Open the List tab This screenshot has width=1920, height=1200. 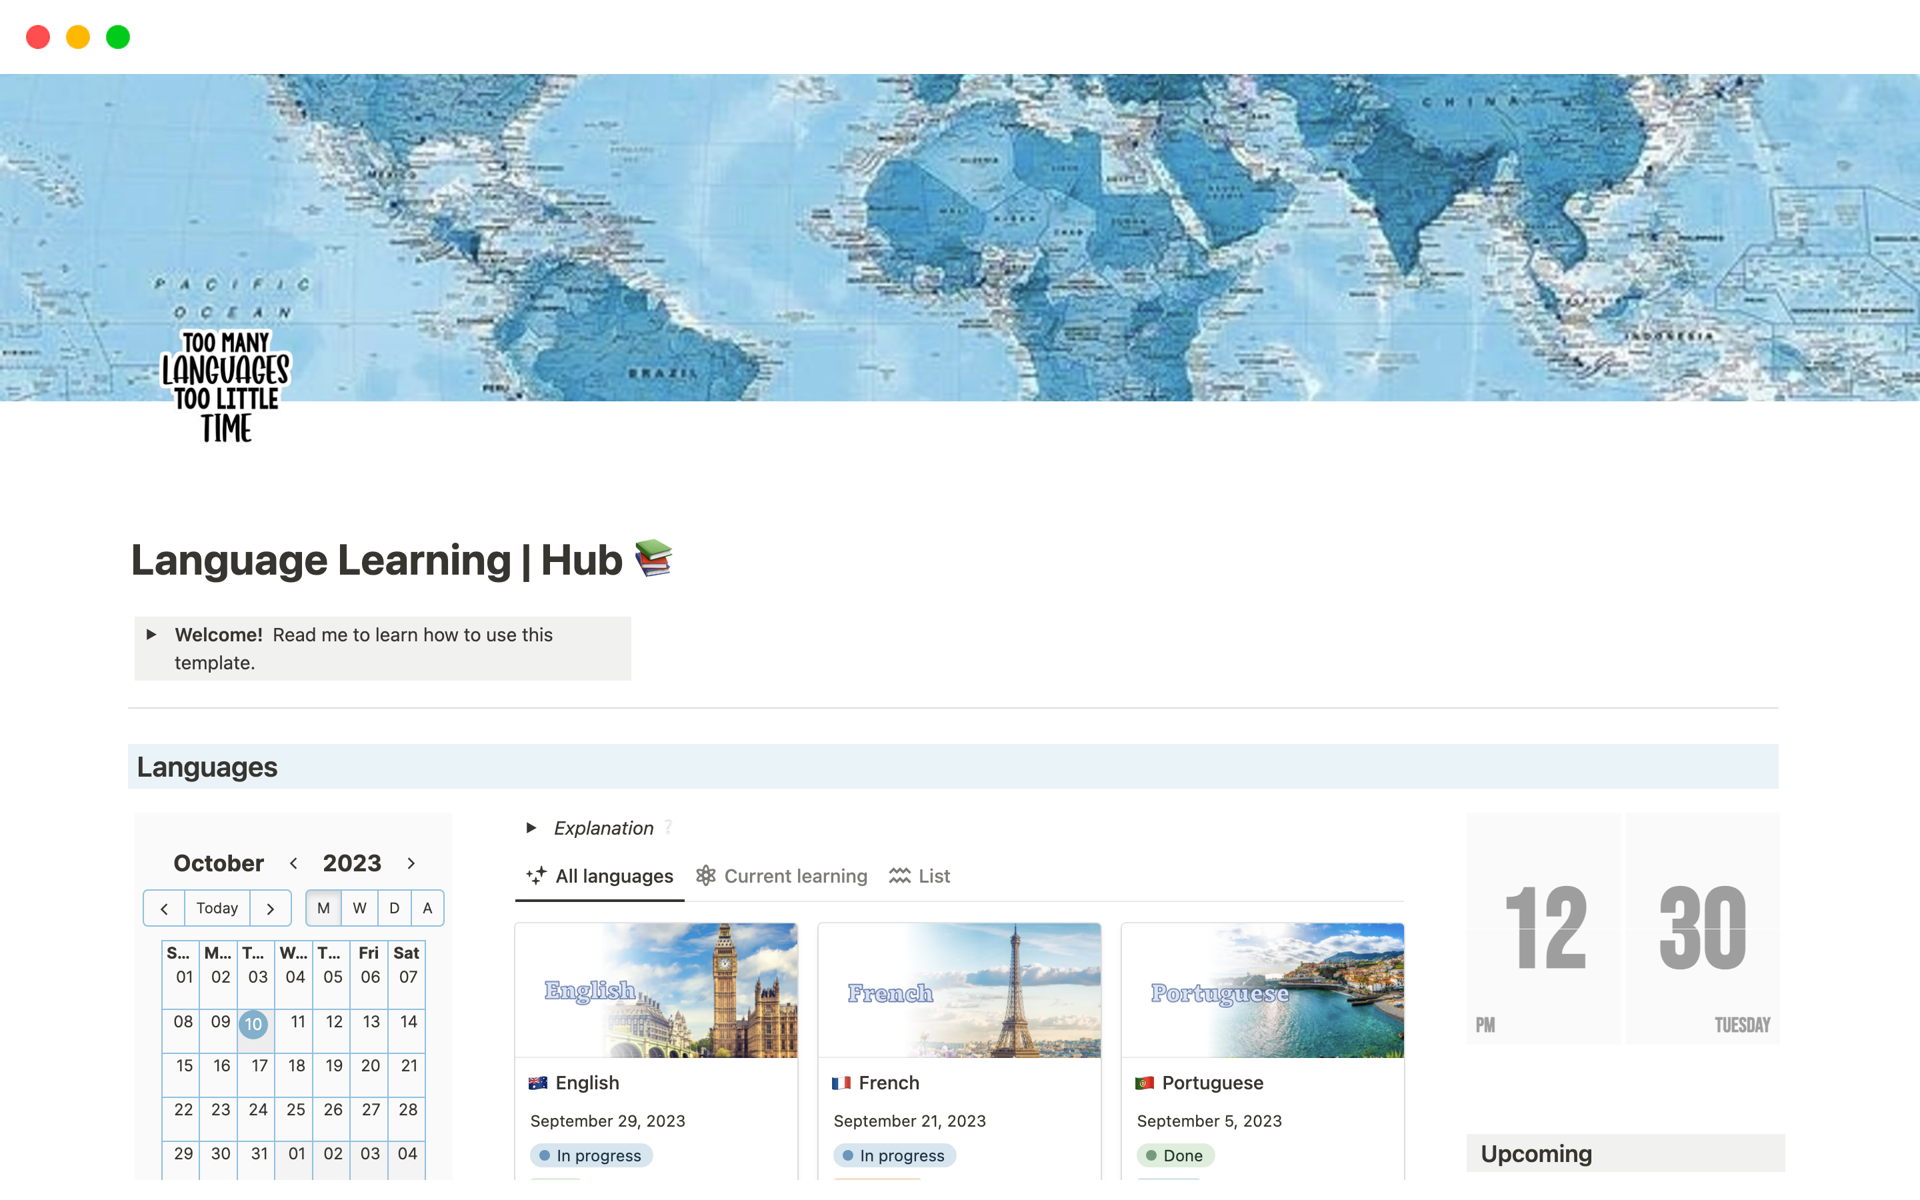click(933, 876)
